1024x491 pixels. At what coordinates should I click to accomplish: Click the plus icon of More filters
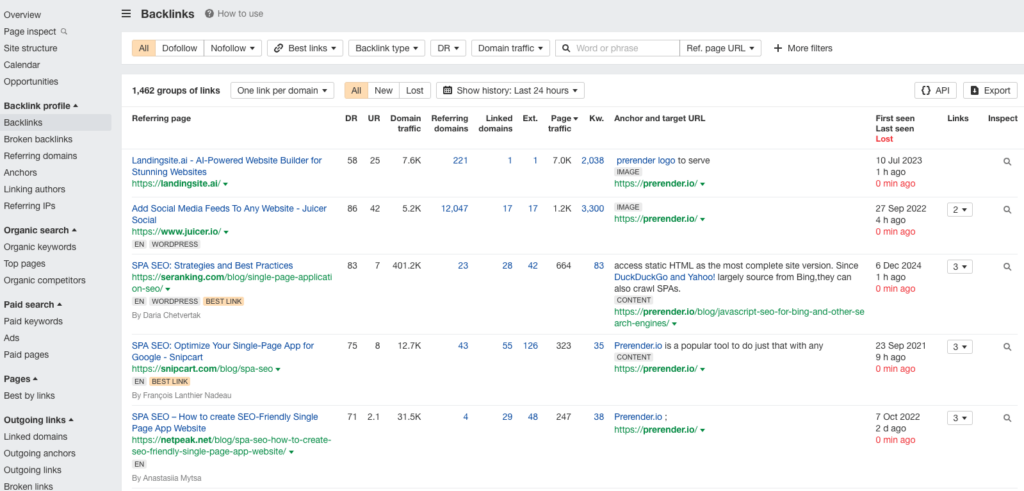(x=778, y=48)
